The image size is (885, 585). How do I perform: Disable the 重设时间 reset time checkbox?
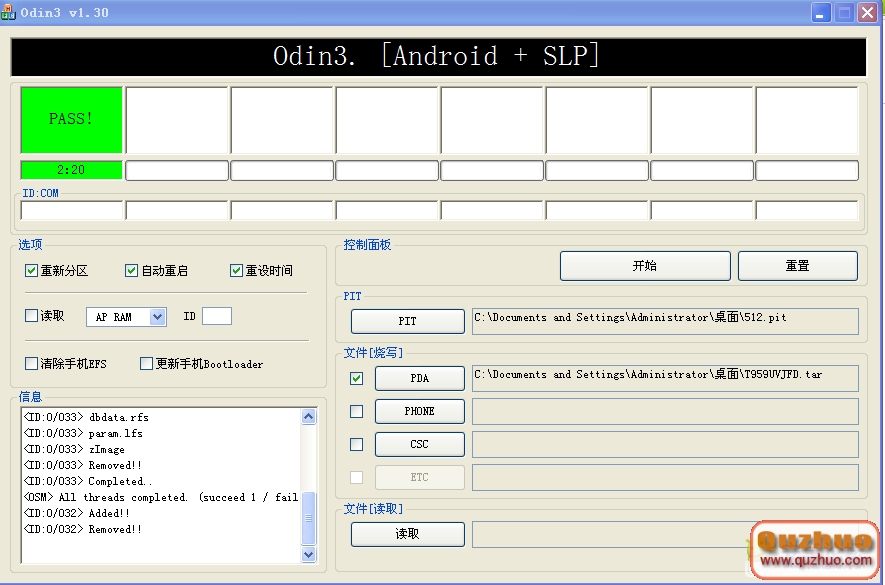click(237, 271)
